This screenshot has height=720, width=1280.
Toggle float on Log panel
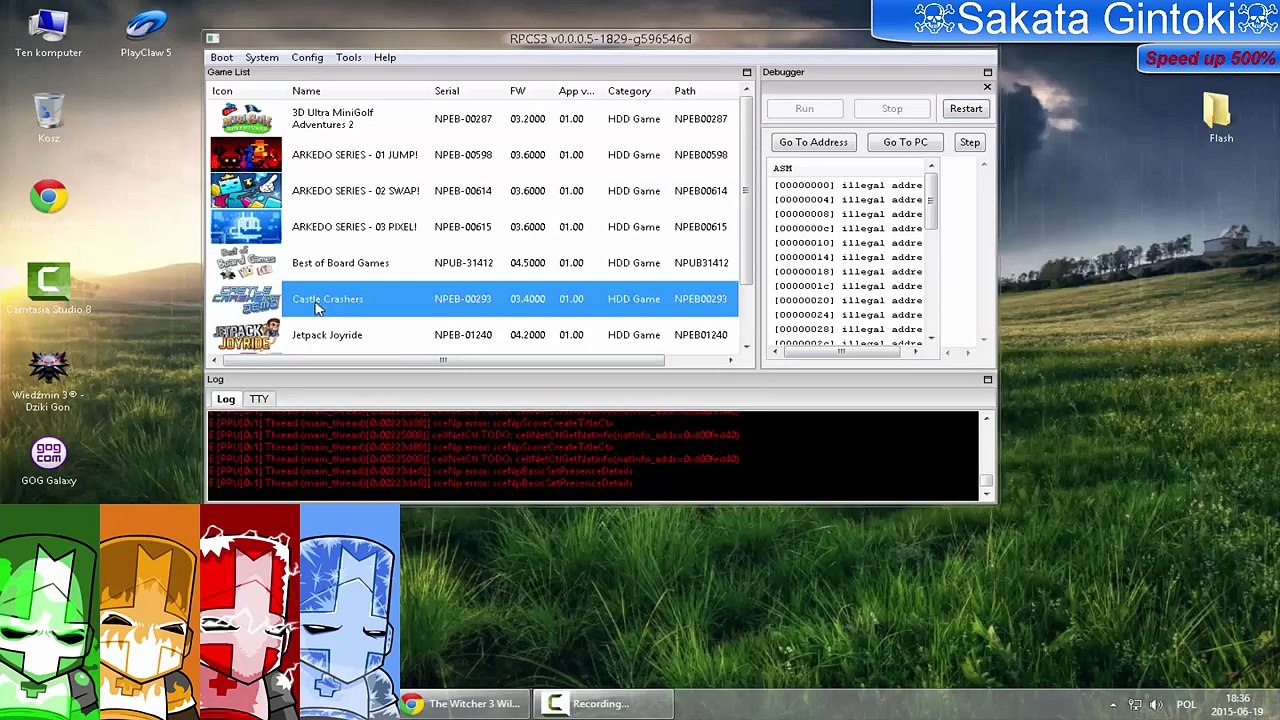pos(987,379)
